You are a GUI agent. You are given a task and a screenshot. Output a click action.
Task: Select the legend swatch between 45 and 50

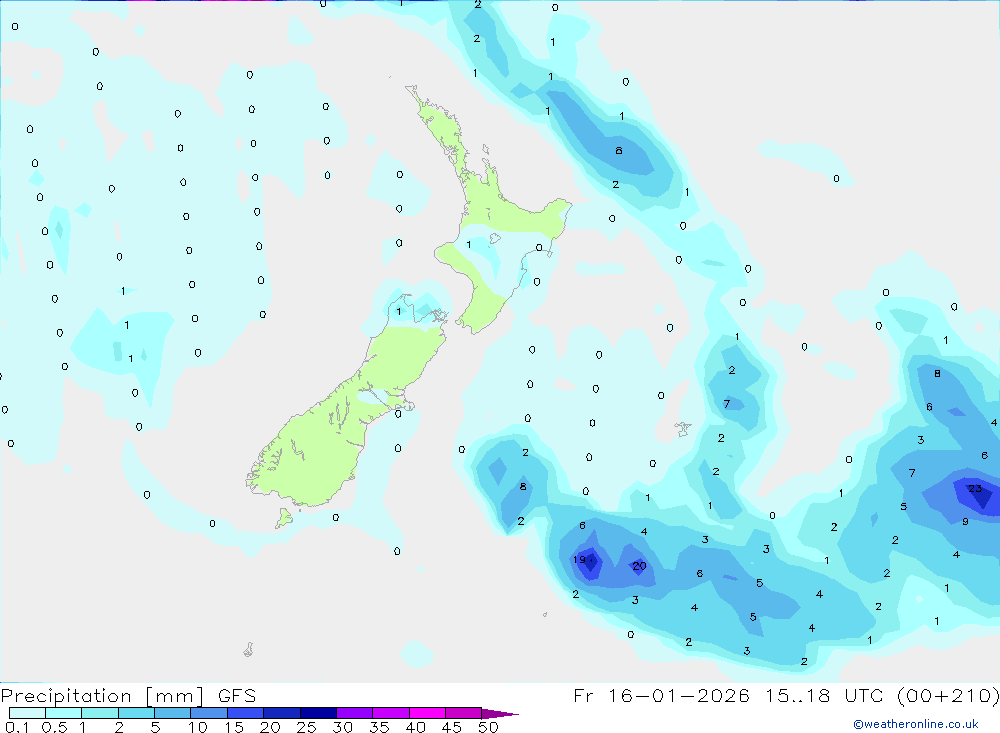tap(464, 713)
